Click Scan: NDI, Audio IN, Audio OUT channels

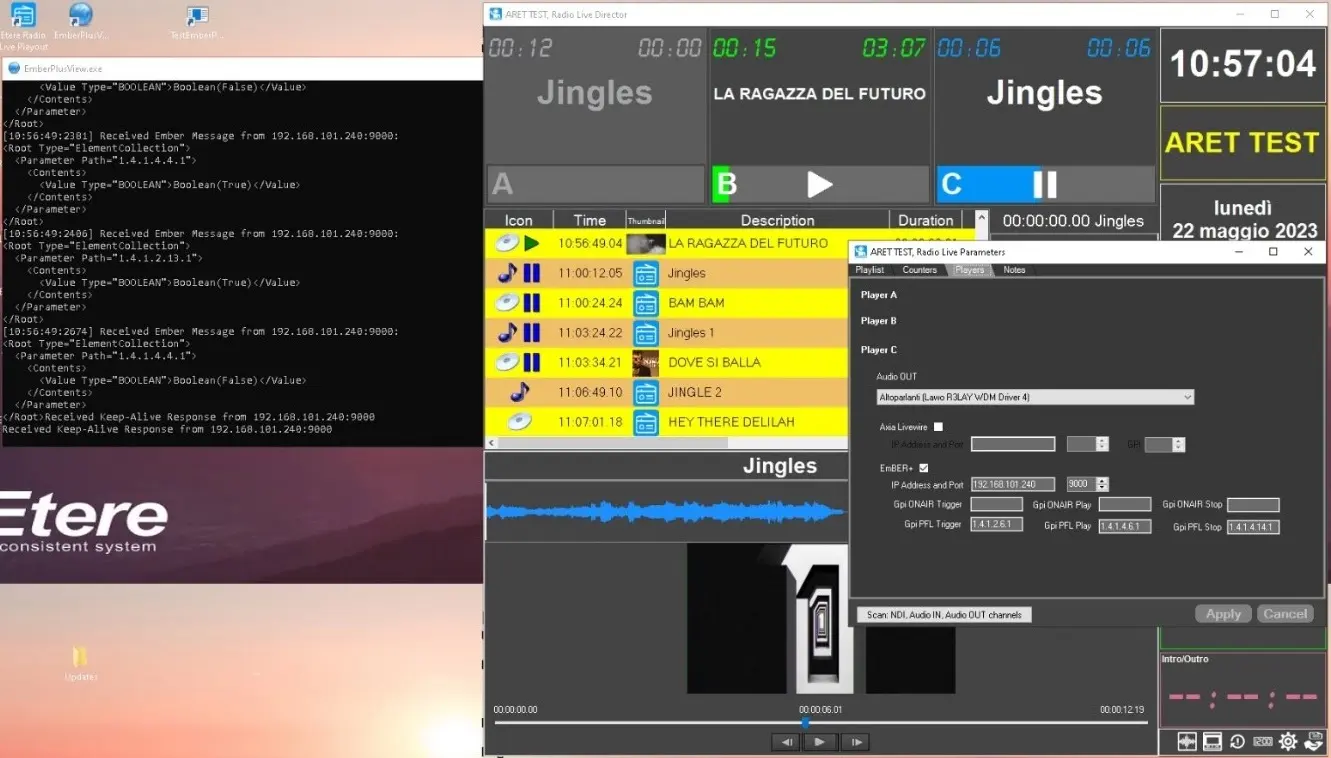[943, 615]
